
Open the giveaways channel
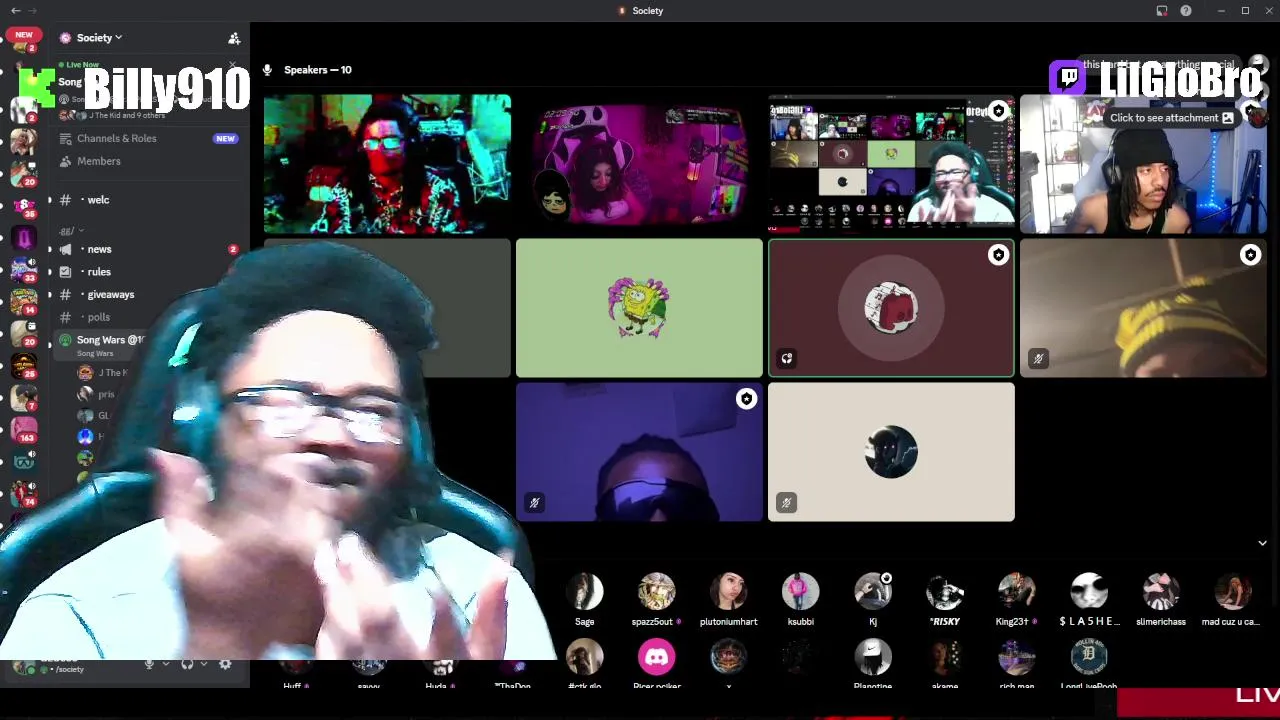149,295
